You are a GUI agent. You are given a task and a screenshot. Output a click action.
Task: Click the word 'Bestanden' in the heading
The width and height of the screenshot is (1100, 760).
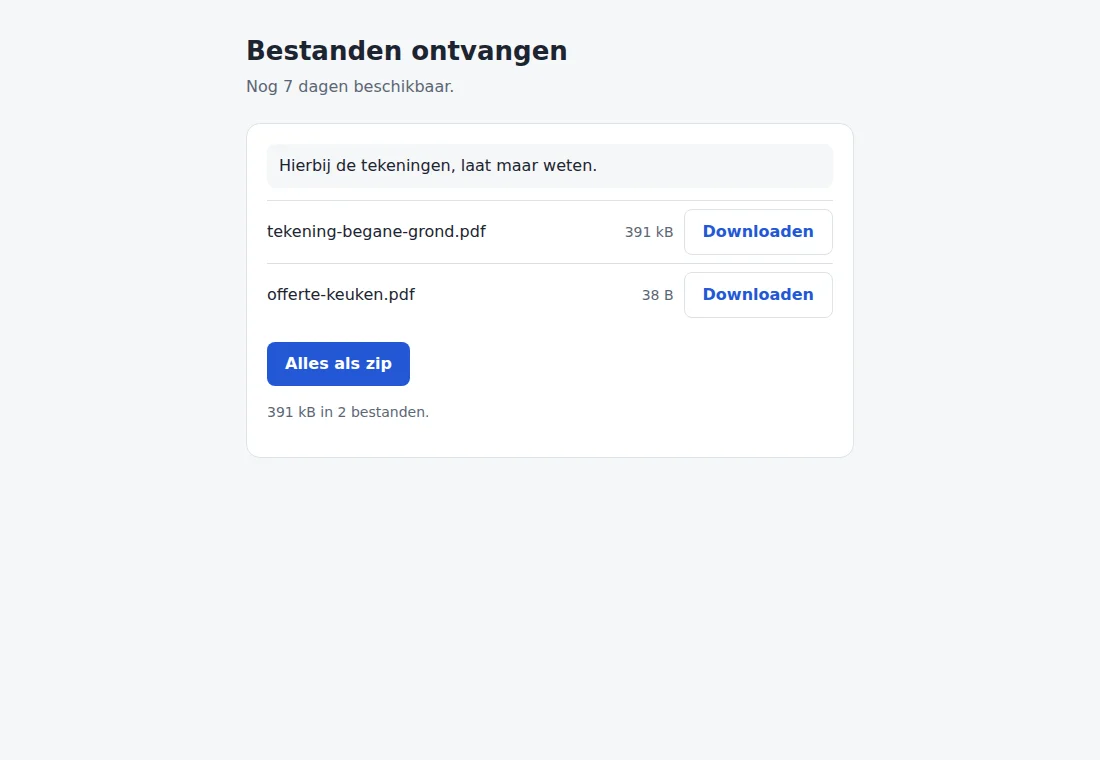[x=324, y=51]
